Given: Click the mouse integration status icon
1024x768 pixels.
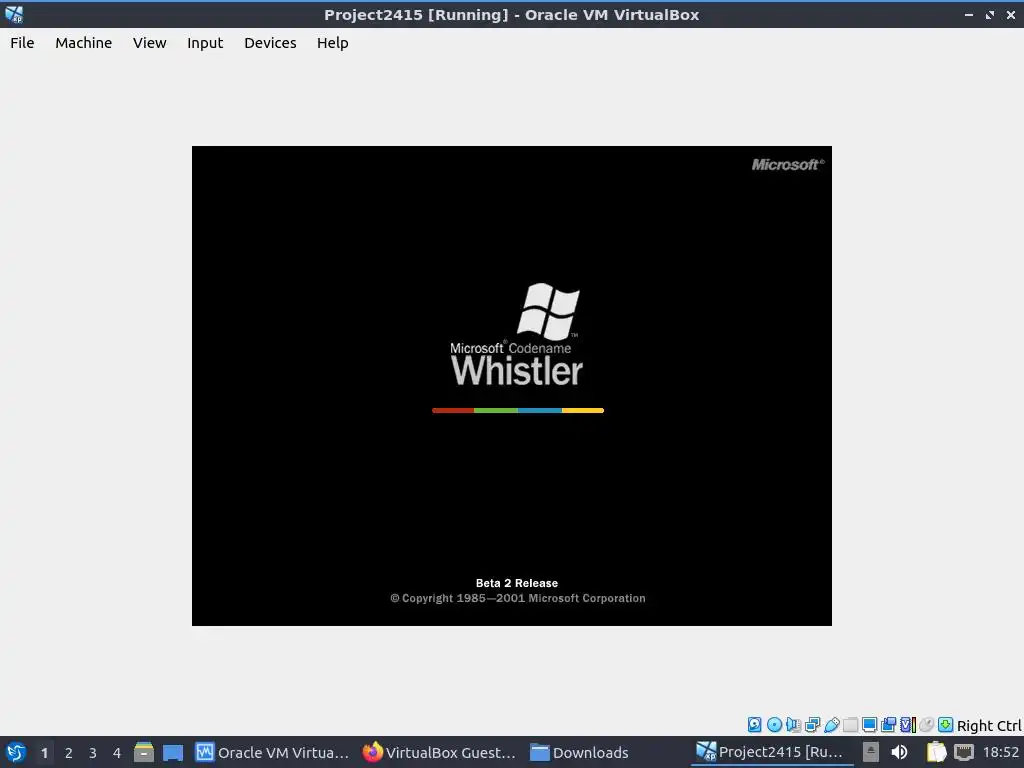Looking at the screenshot, I should [x=926, y=724].
